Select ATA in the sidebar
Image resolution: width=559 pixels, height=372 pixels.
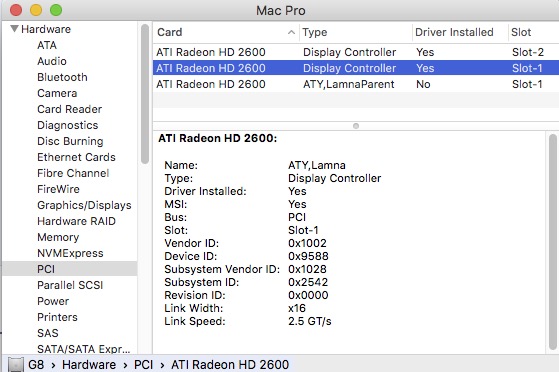(47, 45)
